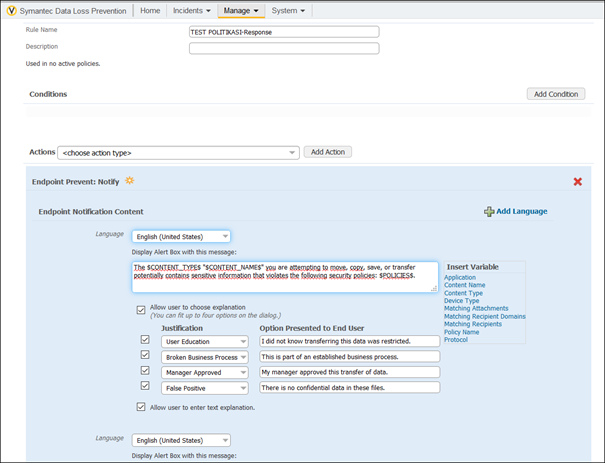Remove the Endpoint Prevent: Notify action with the red X
Viewport: 605px width, 463px height.
point(577,182)
